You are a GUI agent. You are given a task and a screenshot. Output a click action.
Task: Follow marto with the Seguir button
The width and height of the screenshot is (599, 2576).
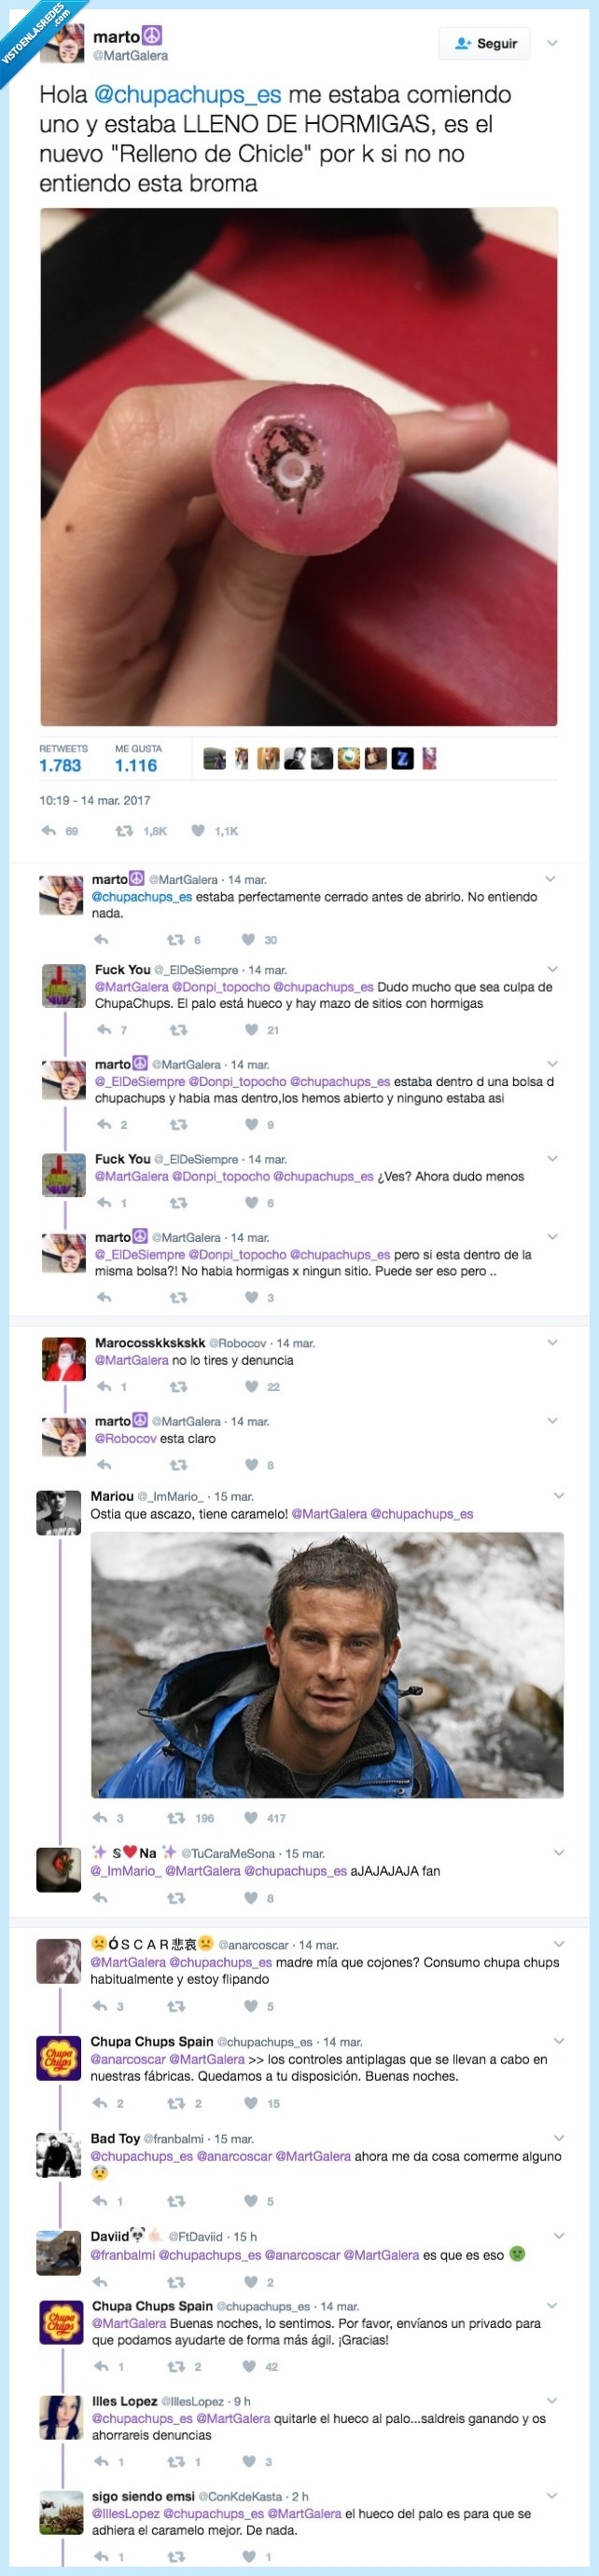click(x=486, y=43)
